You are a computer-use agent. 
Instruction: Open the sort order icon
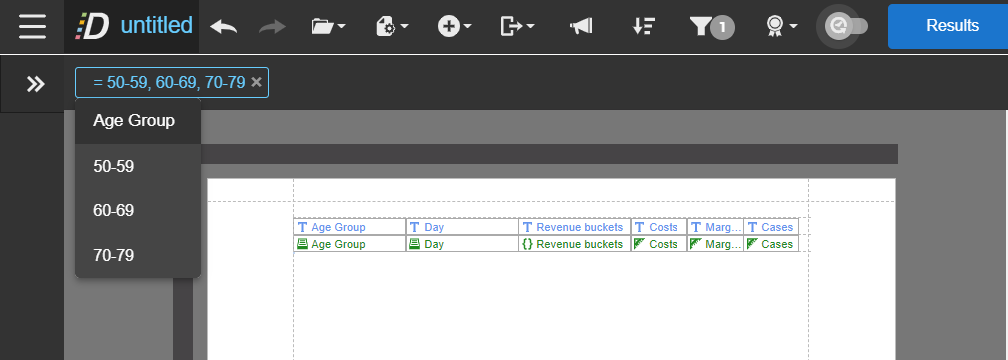pos(644,26)
